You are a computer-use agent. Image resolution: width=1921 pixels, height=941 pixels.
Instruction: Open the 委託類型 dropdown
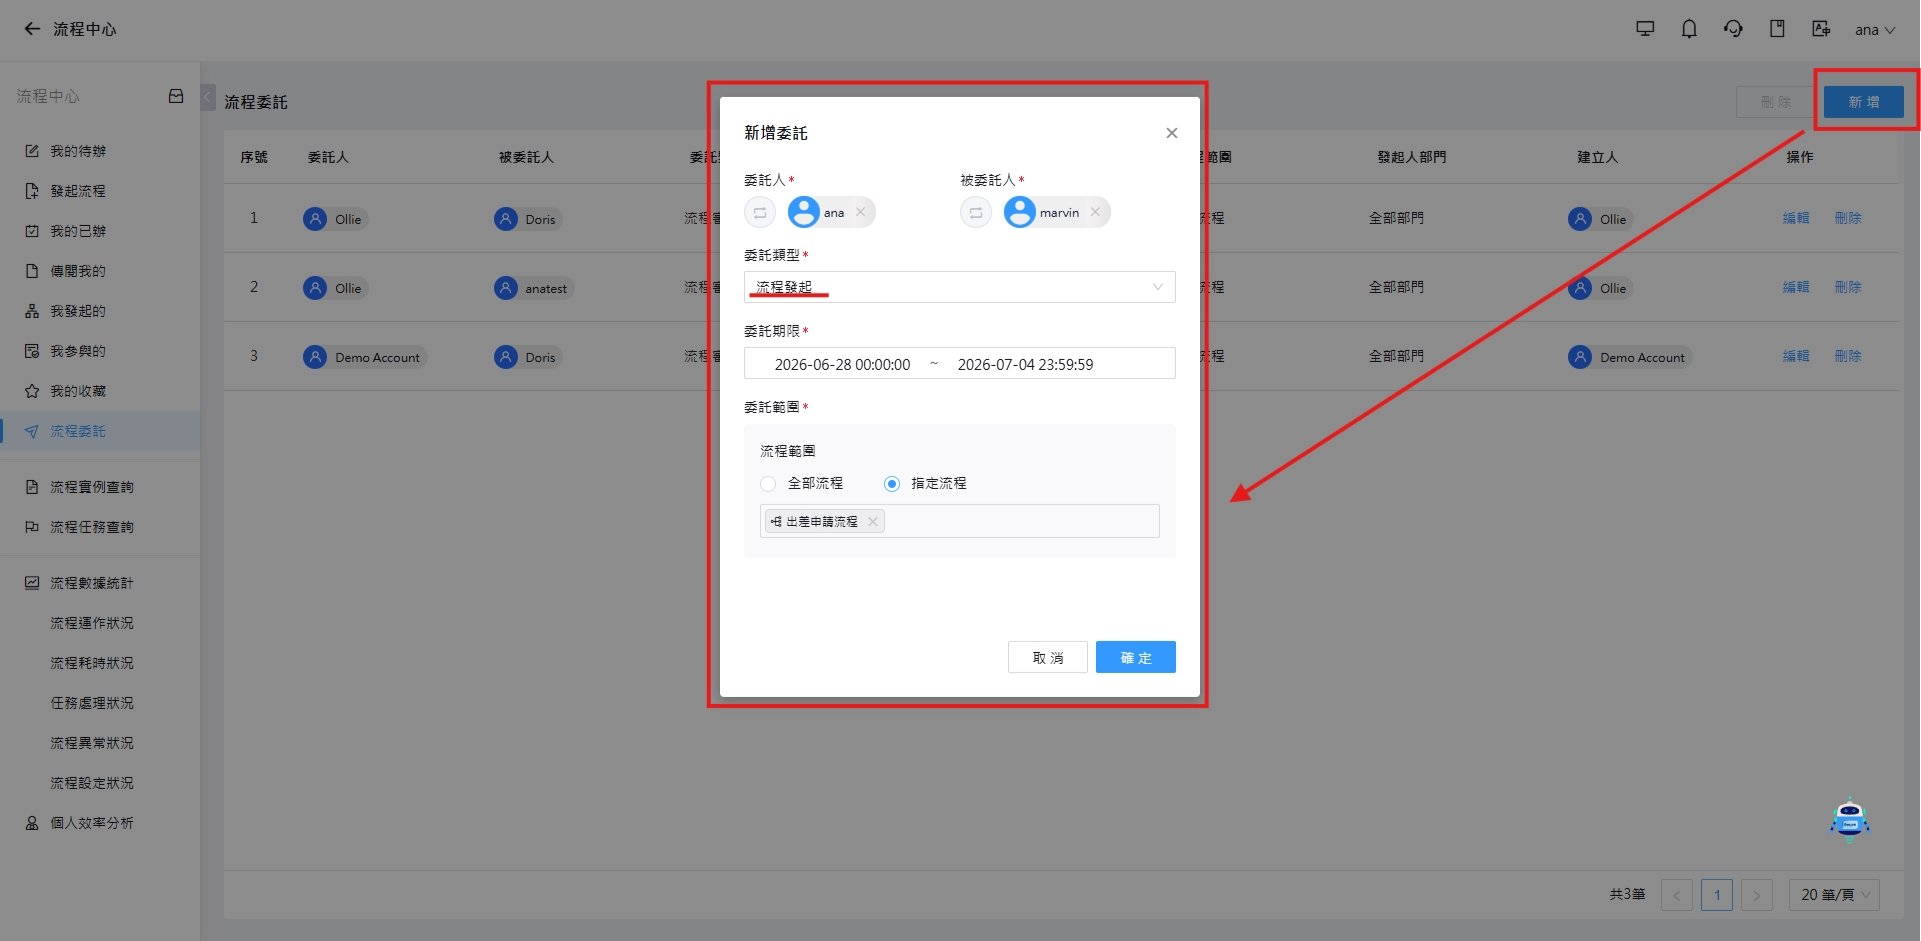click(960, 287)
